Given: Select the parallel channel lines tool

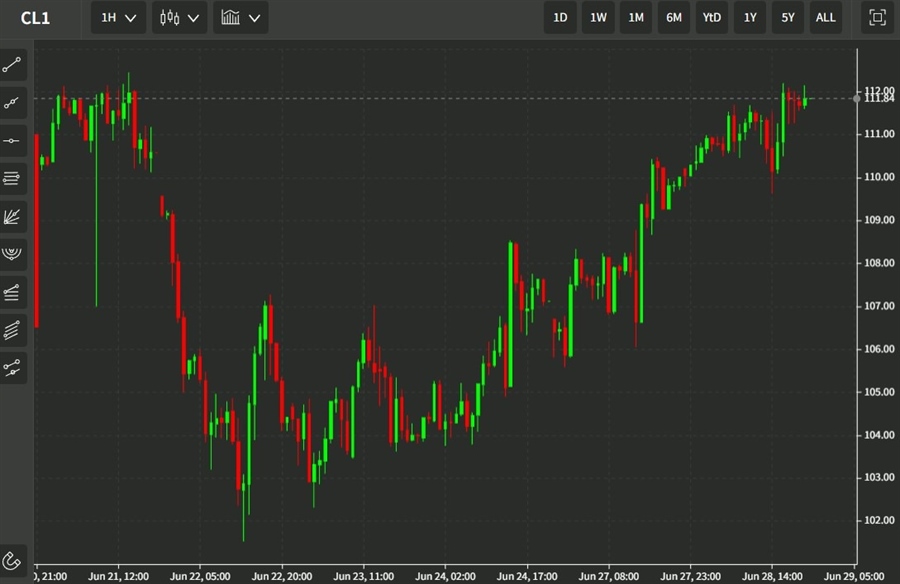Looking at the screenshot, I should coord(13,330).
